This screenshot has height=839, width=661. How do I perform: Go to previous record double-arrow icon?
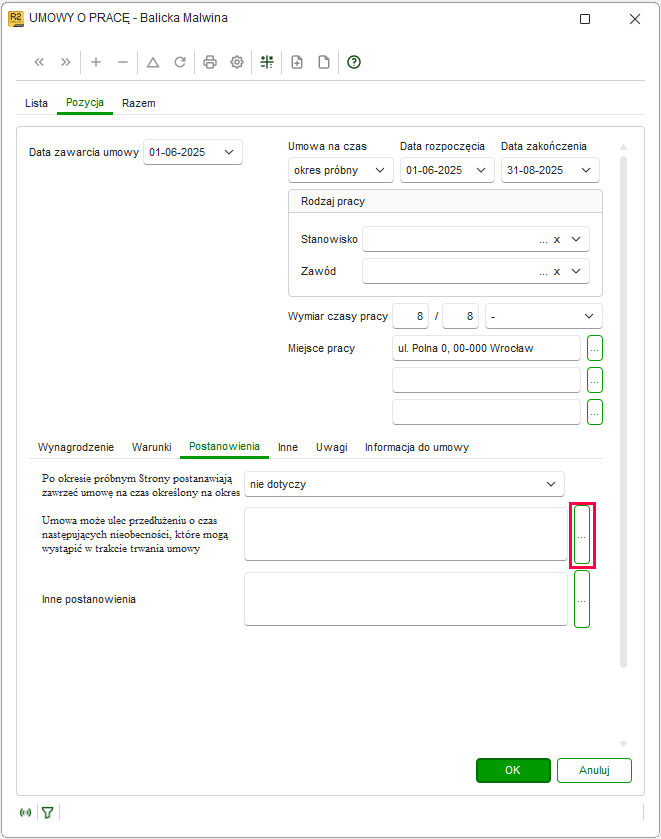(39, 62)
